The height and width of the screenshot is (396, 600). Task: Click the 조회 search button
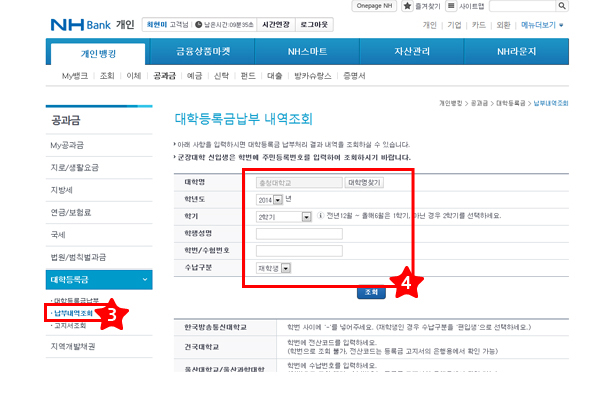pos(371,292)
